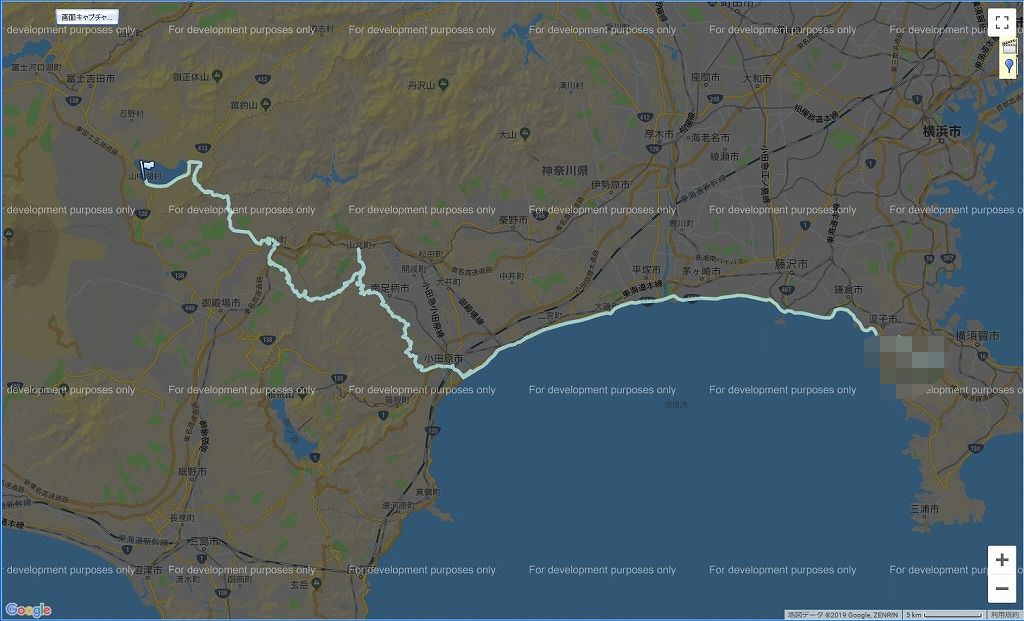
Task: Open the 利用規約 terms link
Action: [1006, 614]
